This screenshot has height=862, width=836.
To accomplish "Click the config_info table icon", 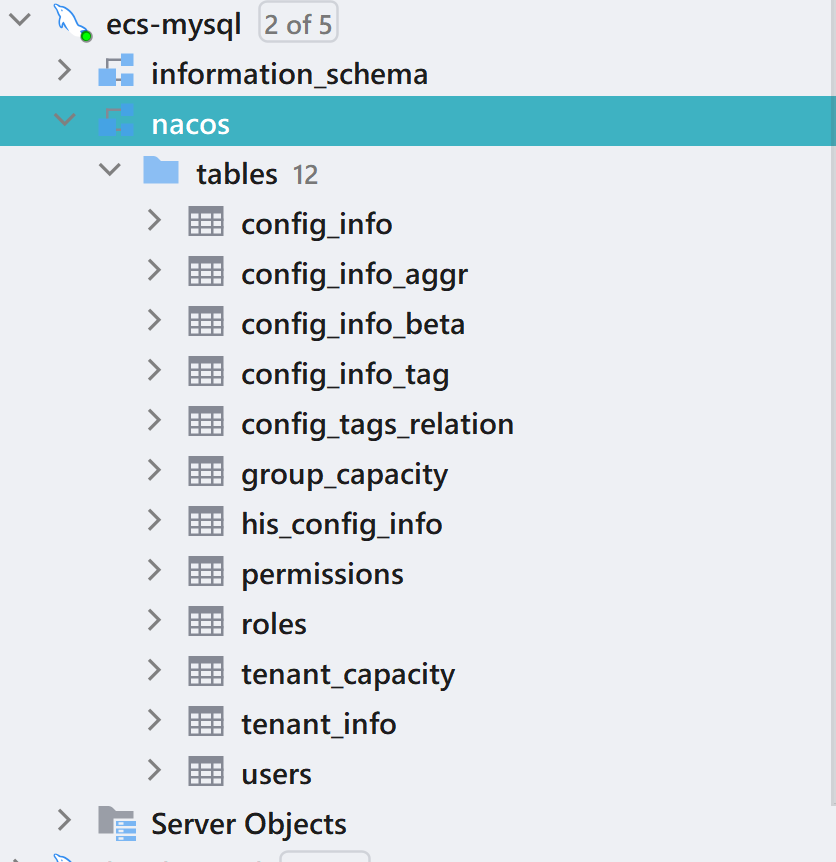I will click(x=206, y=222).
